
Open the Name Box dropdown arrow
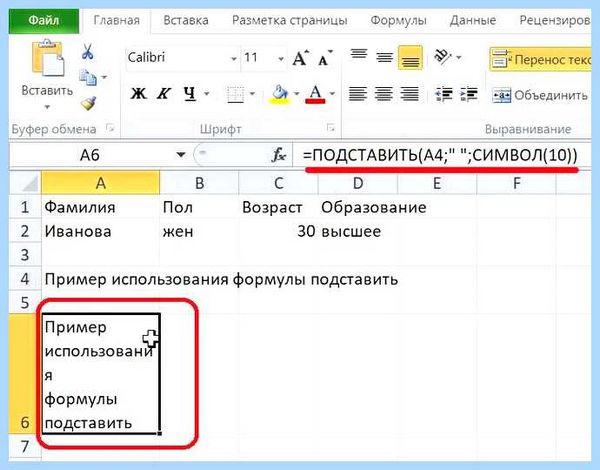pos(181,155)
